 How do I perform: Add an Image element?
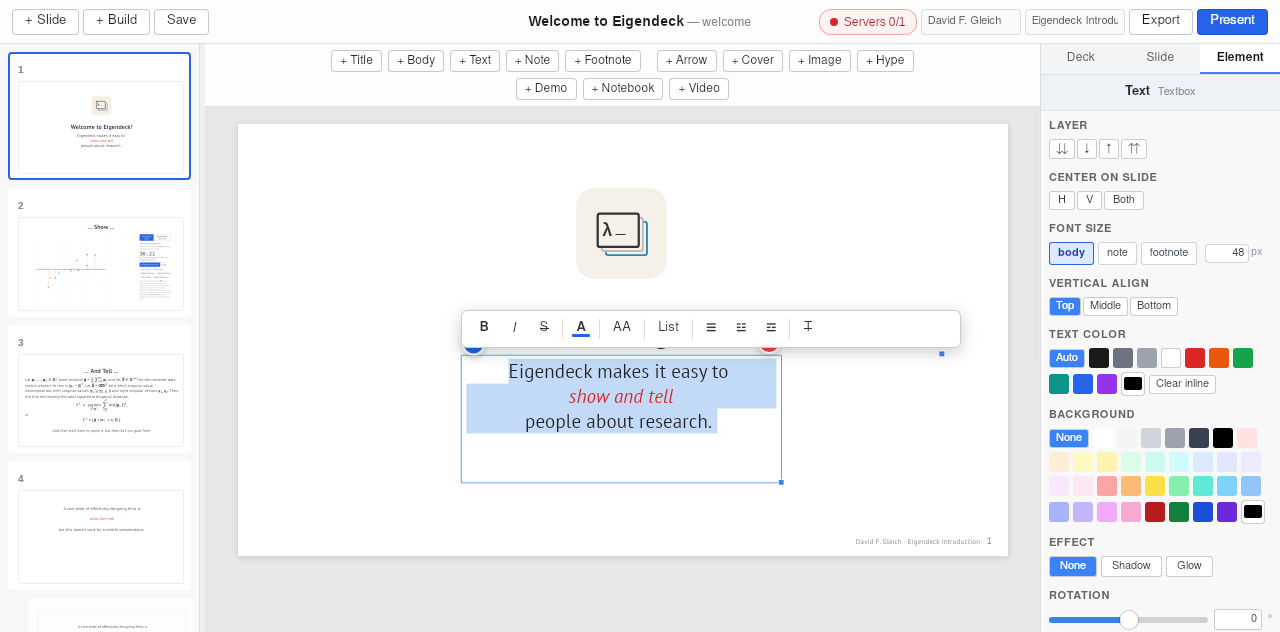820,61
